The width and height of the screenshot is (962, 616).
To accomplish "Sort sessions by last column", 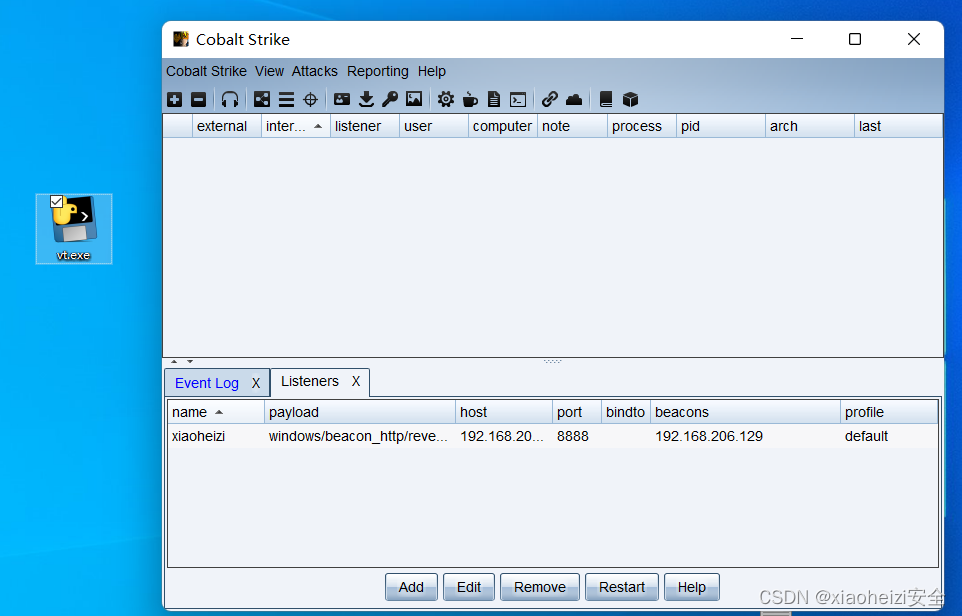I will [x=898, y=126].
